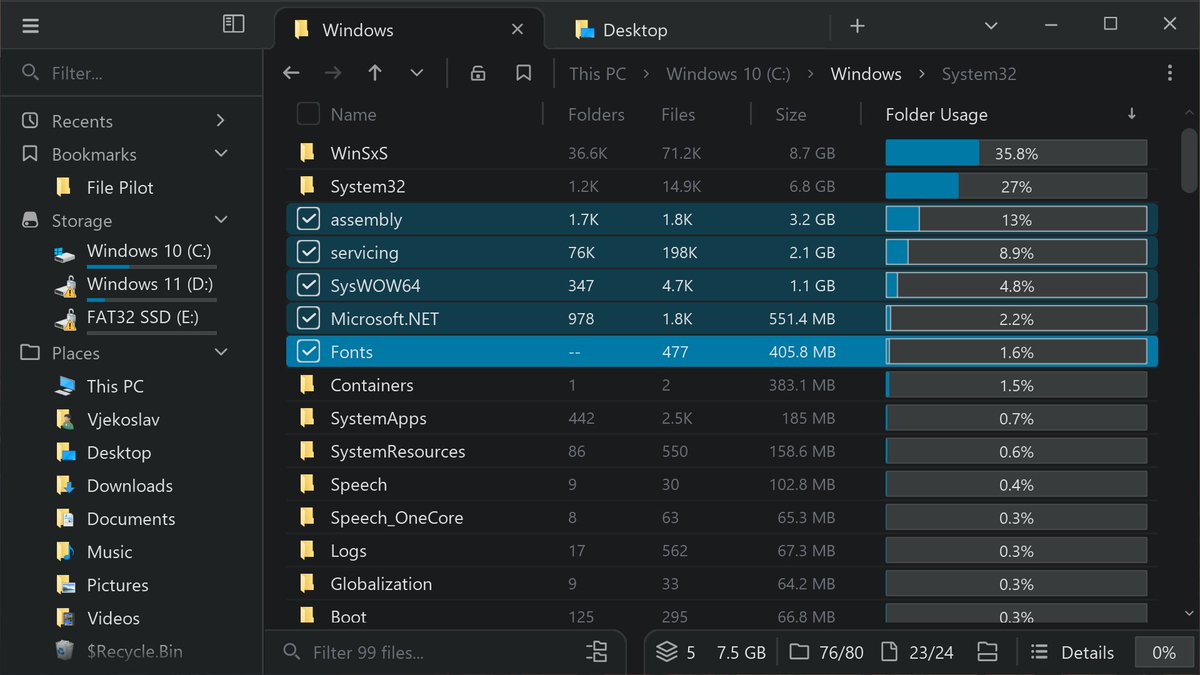The height and width of the screenshot is (675, 1200).
Task: Toggle the select-all checkbox in header
Action: coord(308,114)
